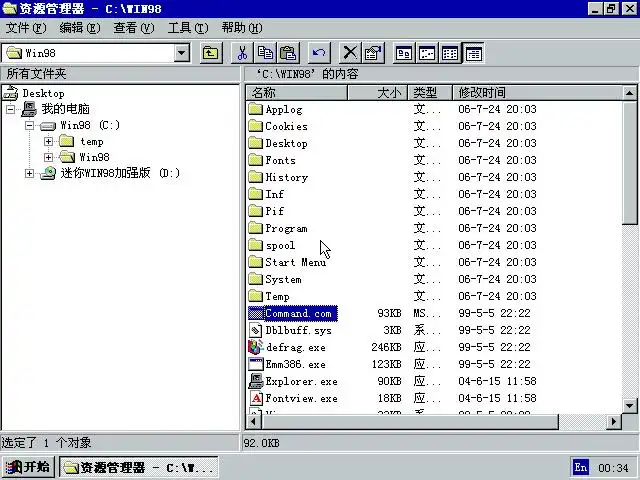Select the spool folder name

click(x=280, y=245)
